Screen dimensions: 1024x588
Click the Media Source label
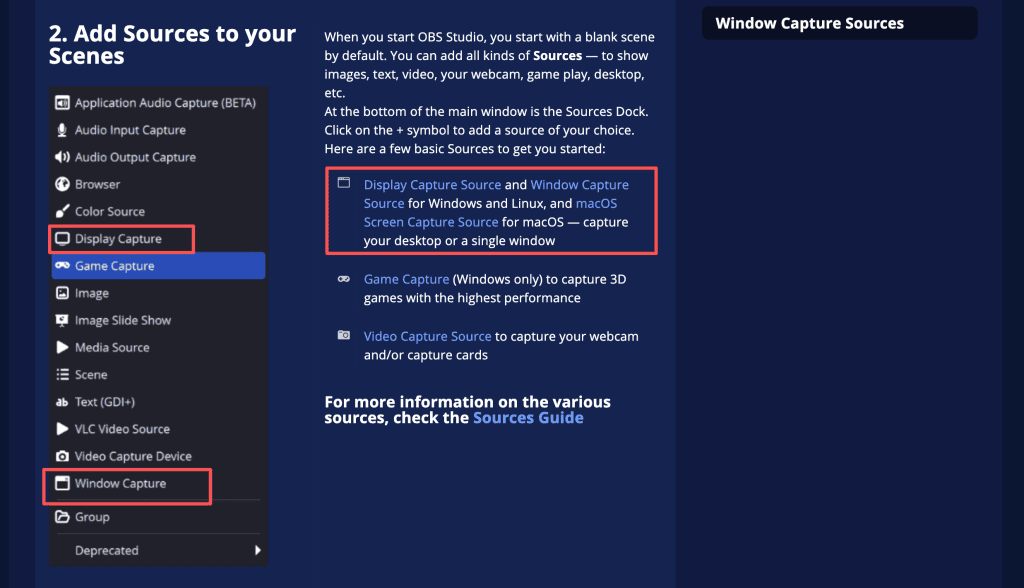click(112, 347)
